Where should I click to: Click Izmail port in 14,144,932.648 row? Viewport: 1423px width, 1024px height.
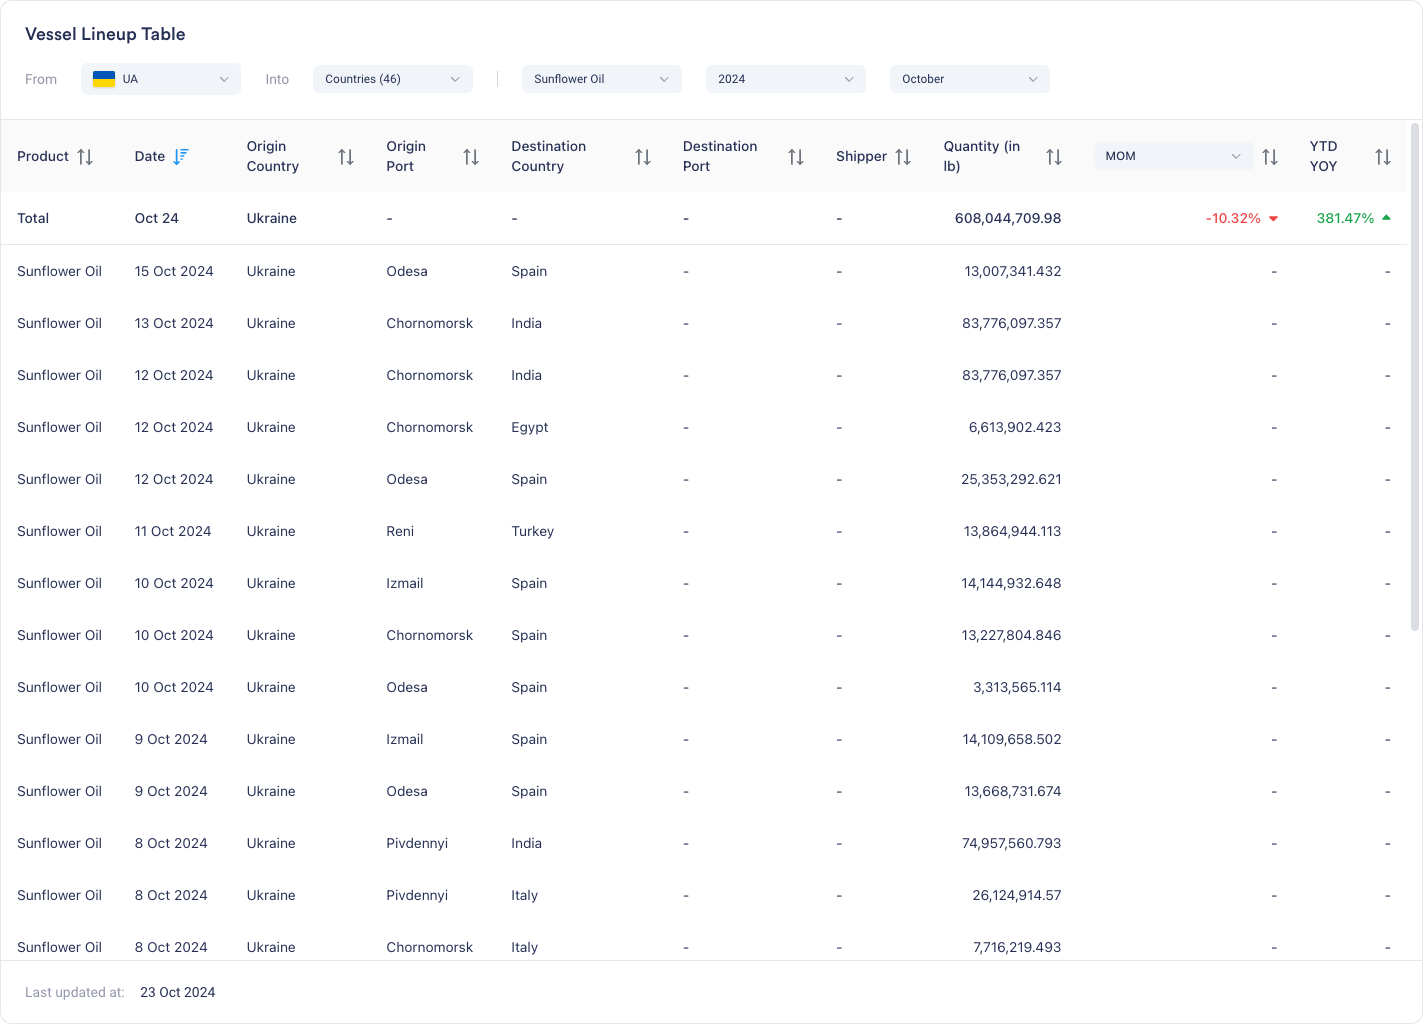[x=405, y=583]
